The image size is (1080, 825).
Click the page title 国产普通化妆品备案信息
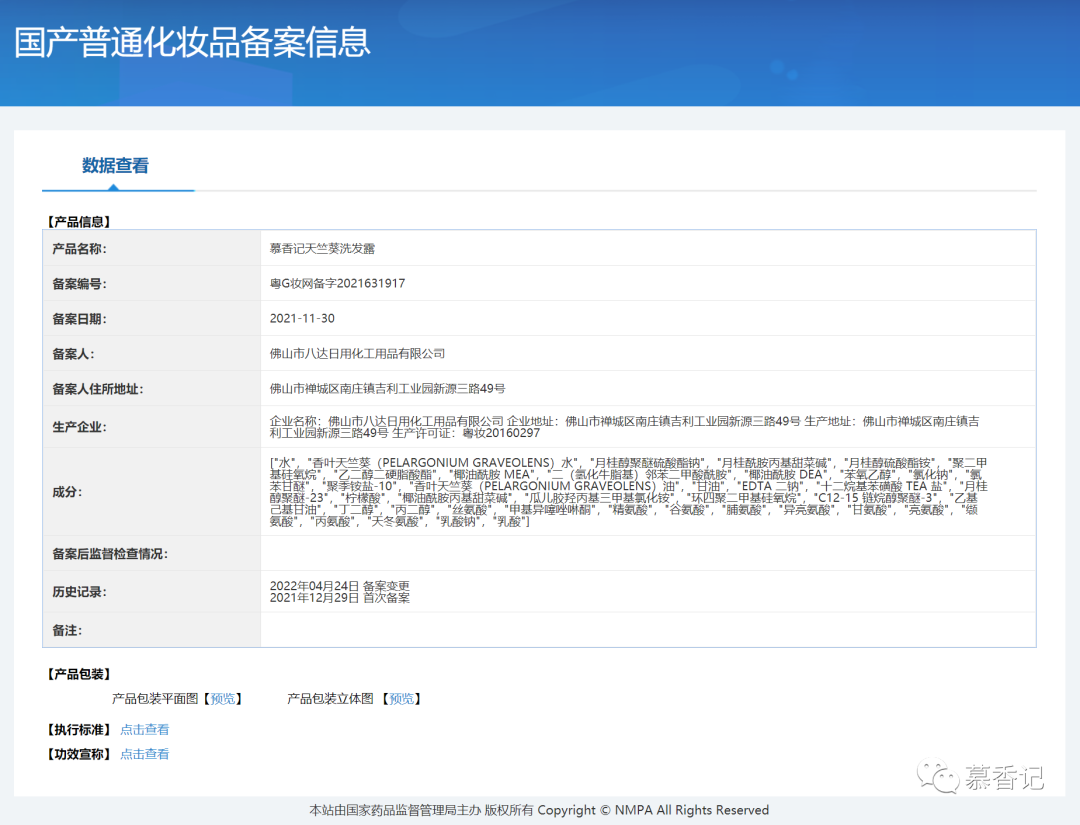pos(192,42)
